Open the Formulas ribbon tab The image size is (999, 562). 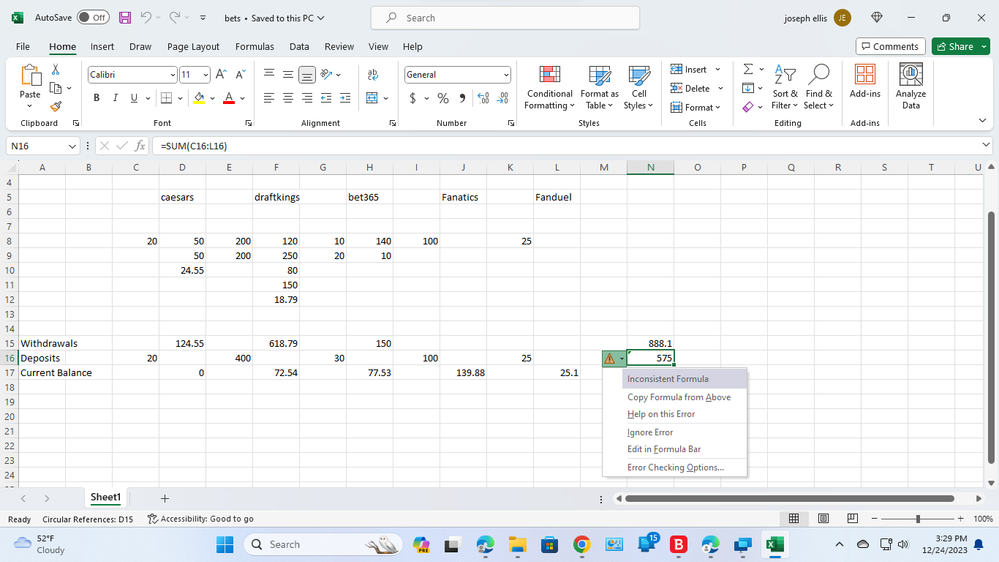[x=254, y=47]
